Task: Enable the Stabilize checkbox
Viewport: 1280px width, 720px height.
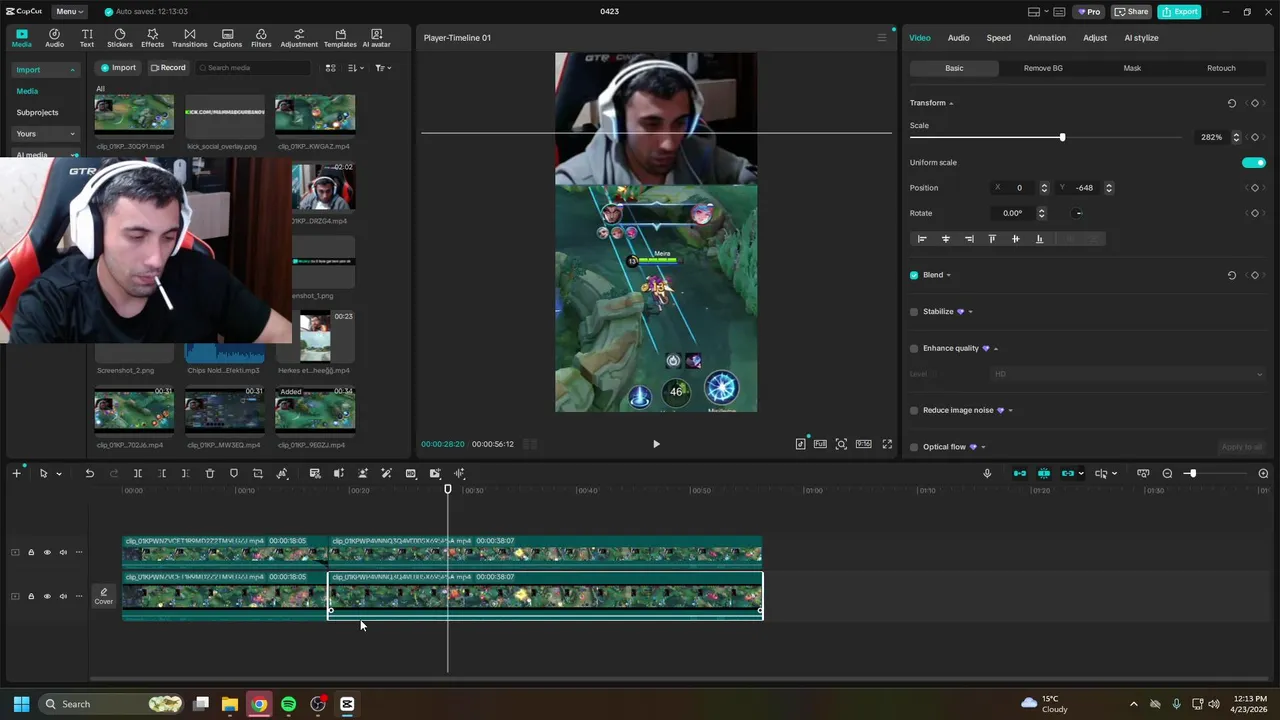Action: click(914, 312)
